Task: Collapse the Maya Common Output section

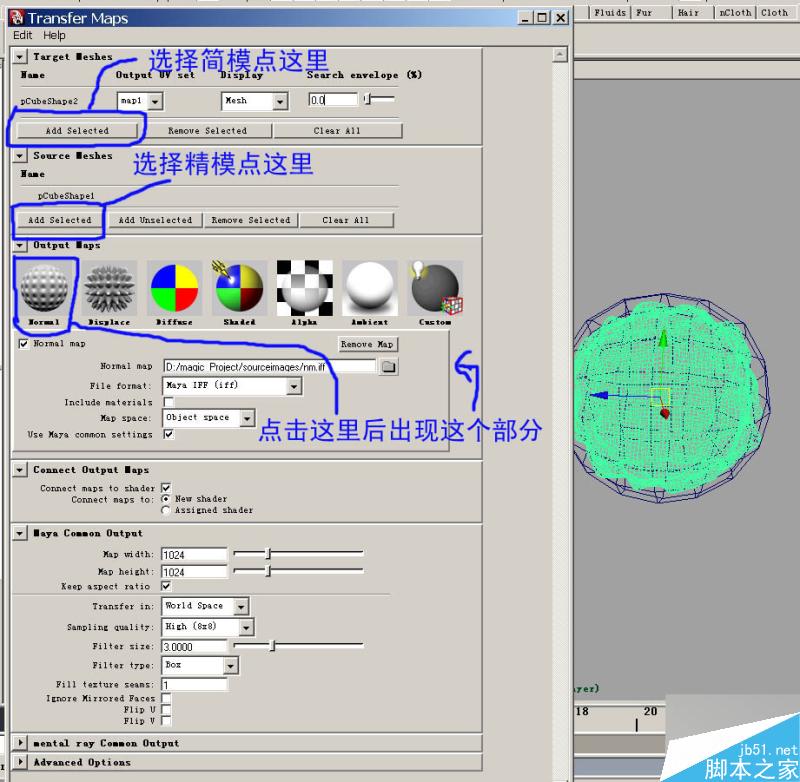Action: [x=18, y=533]
